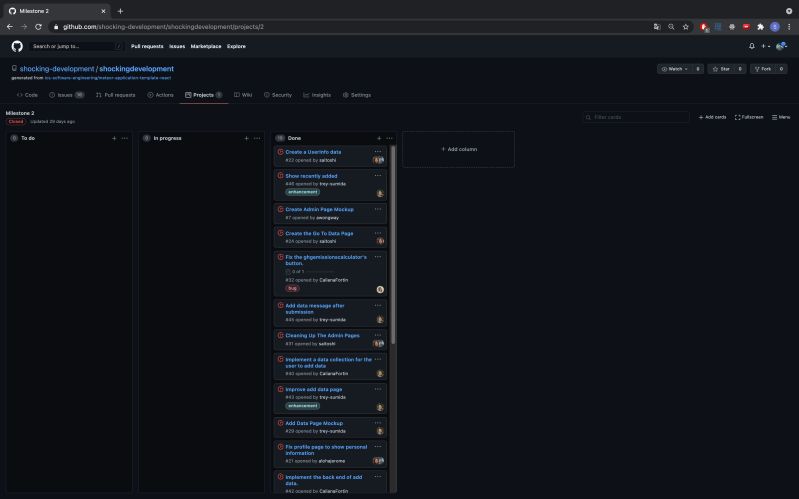Go back with the browser back arrow
This screenshot has height=499, width=799.
click(x=10, y=27)
